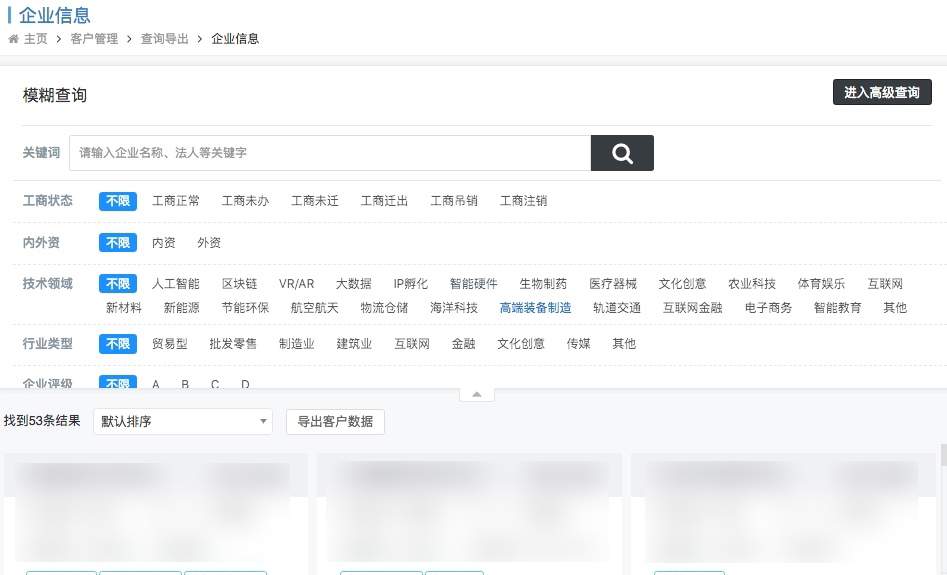Viewport: 947px width, 575px height.
Task: Pick 大数据 in technology field
Action: click(353, 284)
